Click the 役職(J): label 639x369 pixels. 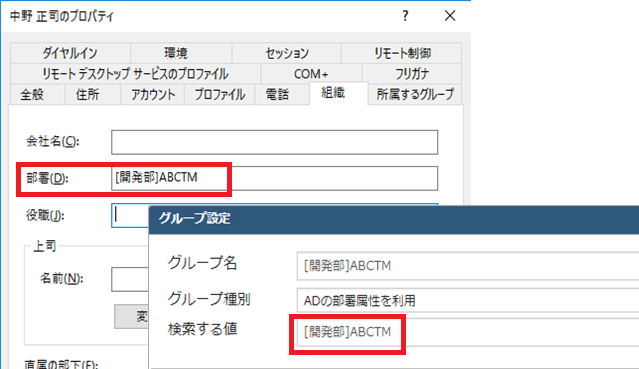click(x=45, y=215)
